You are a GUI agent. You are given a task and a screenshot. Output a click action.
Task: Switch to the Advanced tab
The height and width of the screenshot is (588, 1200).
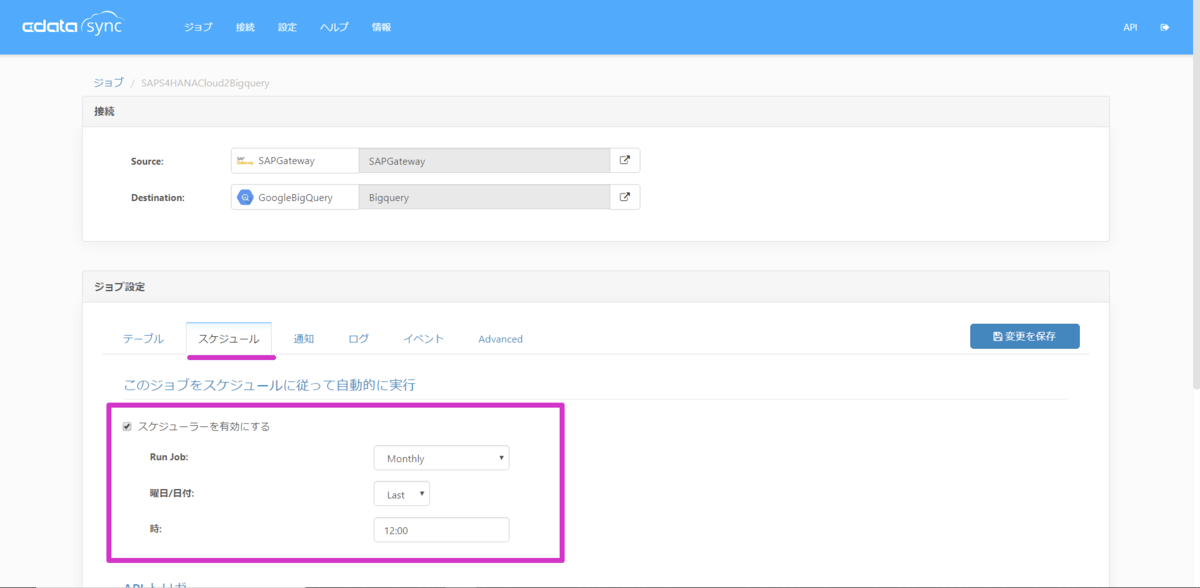[x=500, y=339]
